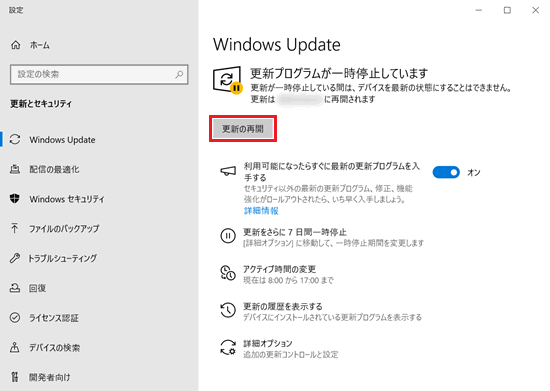Open 詳細オプション settings

[x=268, y=343]
